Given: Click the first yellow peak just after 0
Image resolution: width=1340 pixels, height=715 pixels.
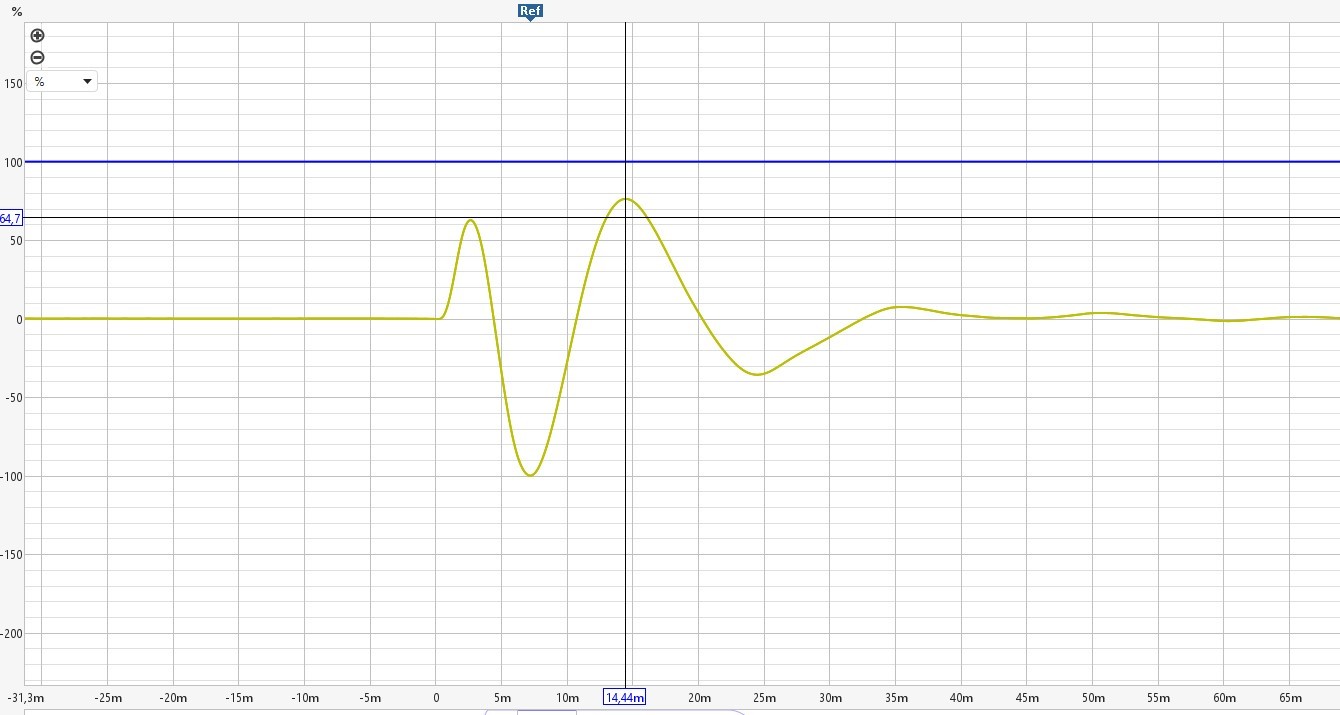Looking at the screenshot, I should (470, 220).
